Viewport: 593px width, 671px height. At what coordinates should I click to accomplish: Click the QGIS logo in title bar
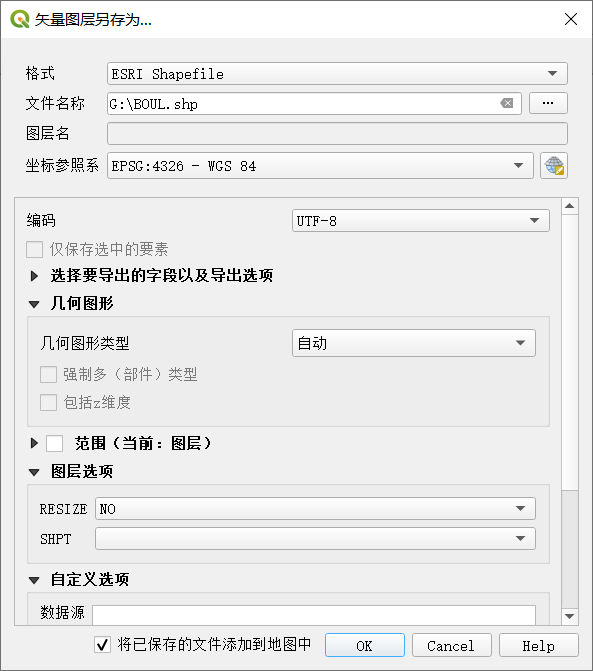(x=19, y=19)
